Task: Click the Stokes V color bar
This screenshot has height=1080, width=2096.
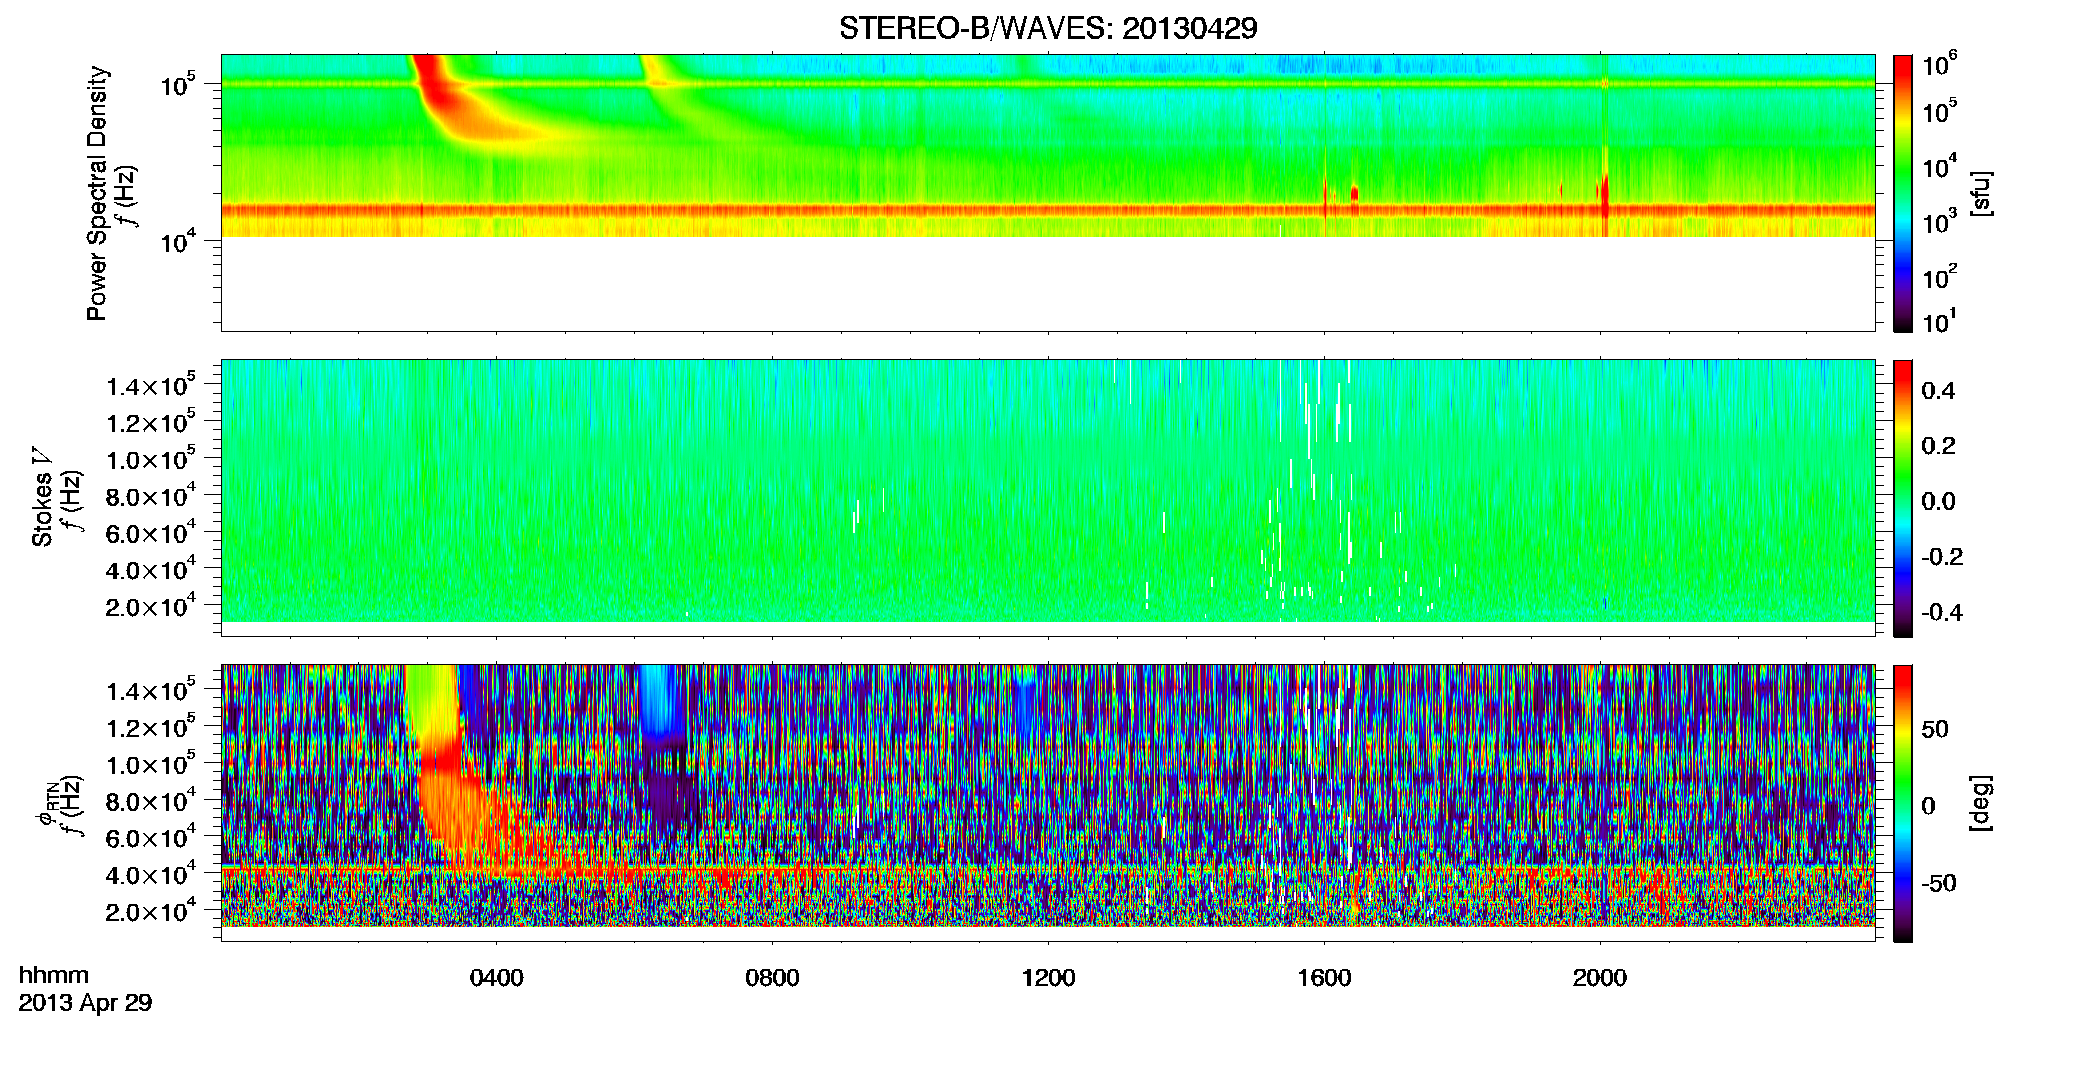Action: [x=1903, y=498]
